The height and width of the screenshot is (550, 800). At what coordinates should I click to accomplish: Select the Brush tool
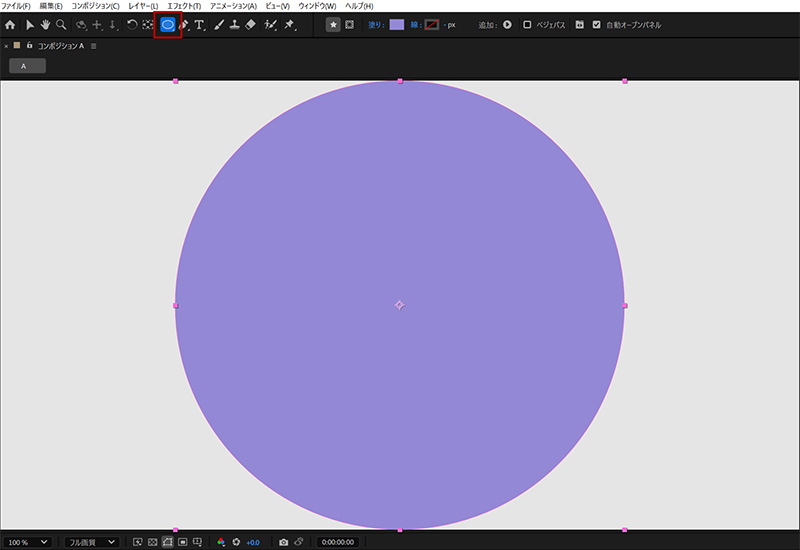click(217, 24)
